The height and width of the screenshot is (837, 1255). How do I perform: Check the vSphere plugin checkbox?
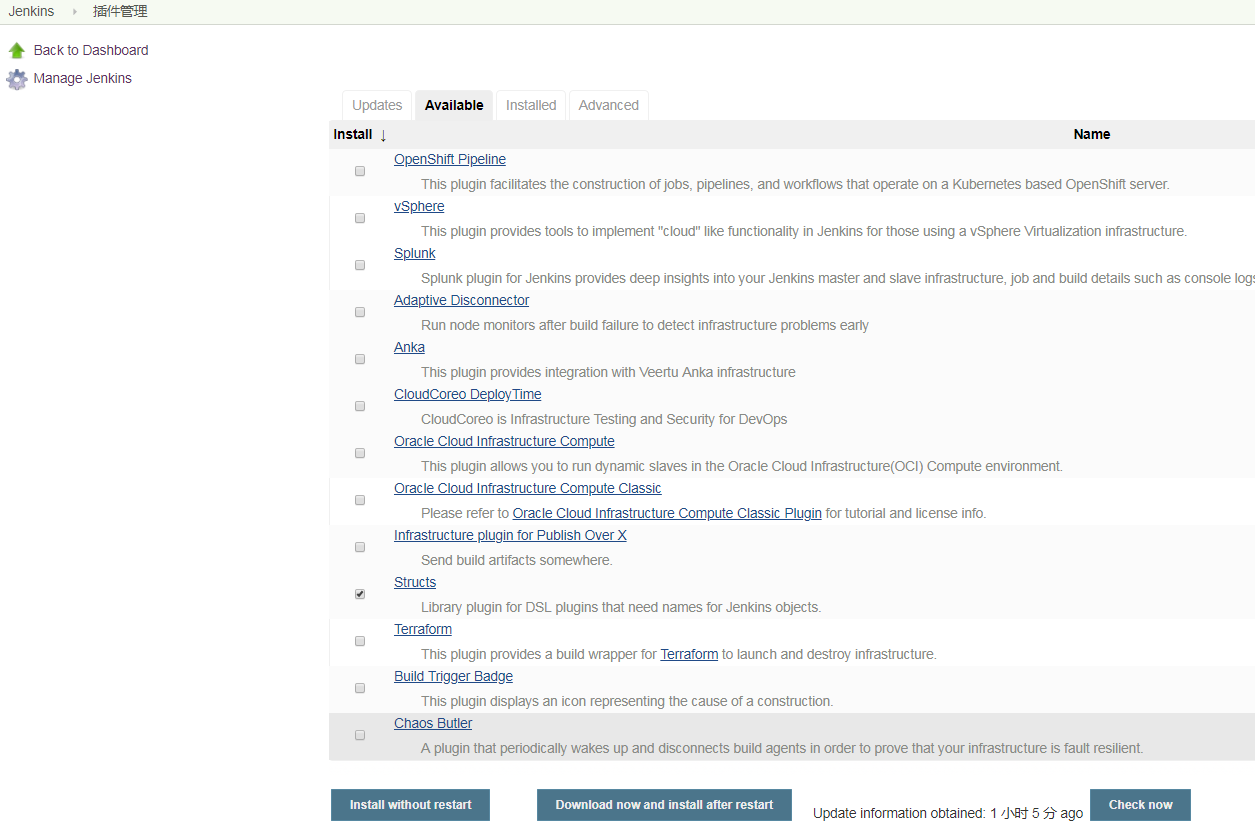(x=359, y=218)
